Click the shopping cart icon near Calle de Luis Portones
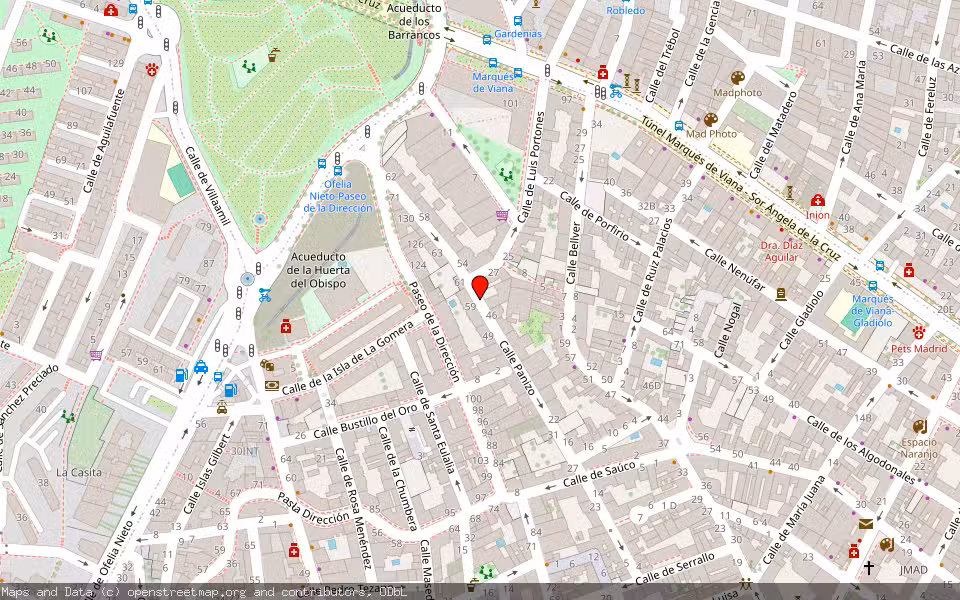Viewport: 960px width, 600px height. (501, 215)
